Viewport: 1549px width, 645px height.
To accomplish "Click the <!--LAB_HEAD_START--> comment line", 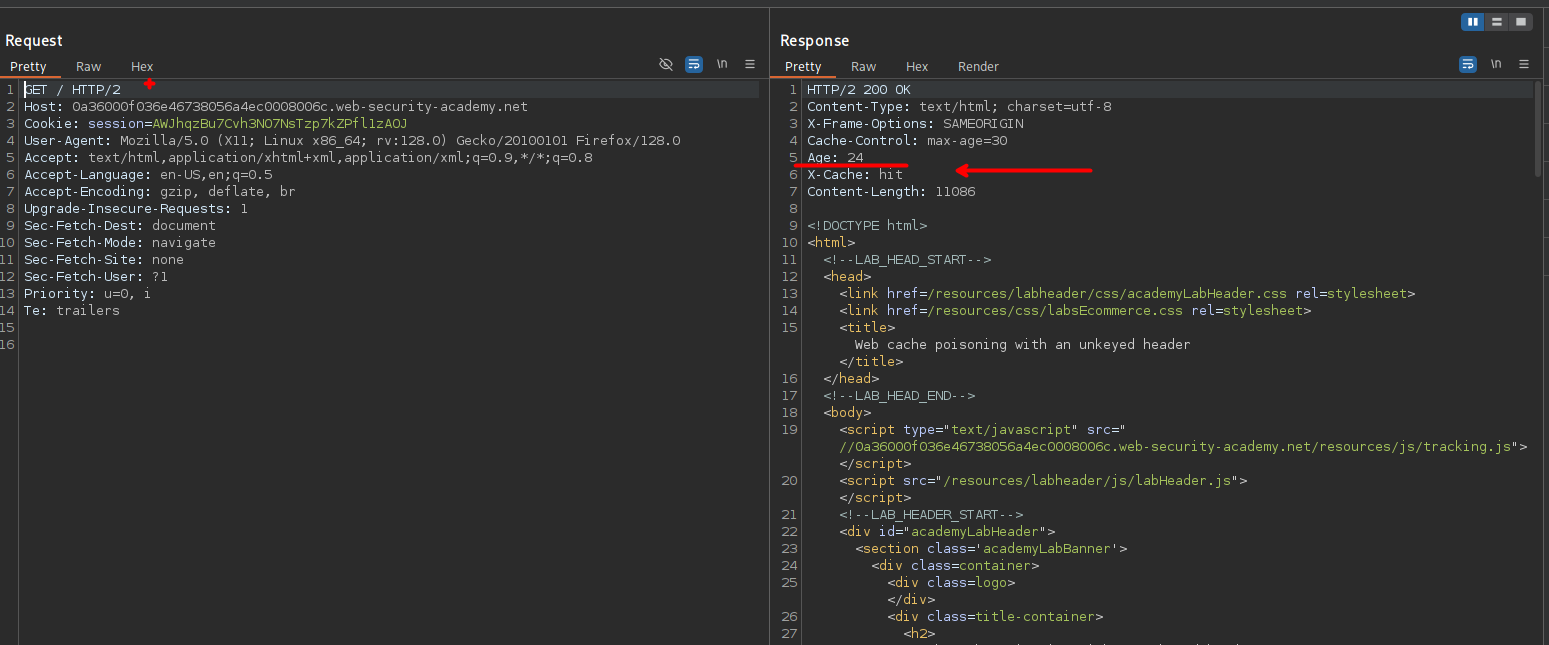I will tap(907, 260).
